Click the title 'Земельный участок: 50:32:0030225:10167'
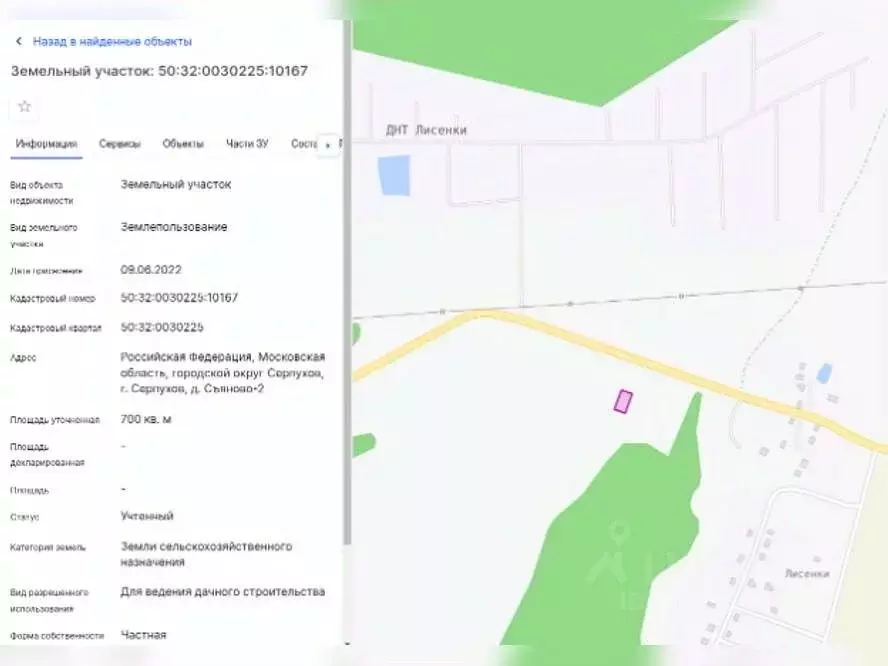Image resolution: width=888 pixels, height=666 pixels. [x=159, y=71]
